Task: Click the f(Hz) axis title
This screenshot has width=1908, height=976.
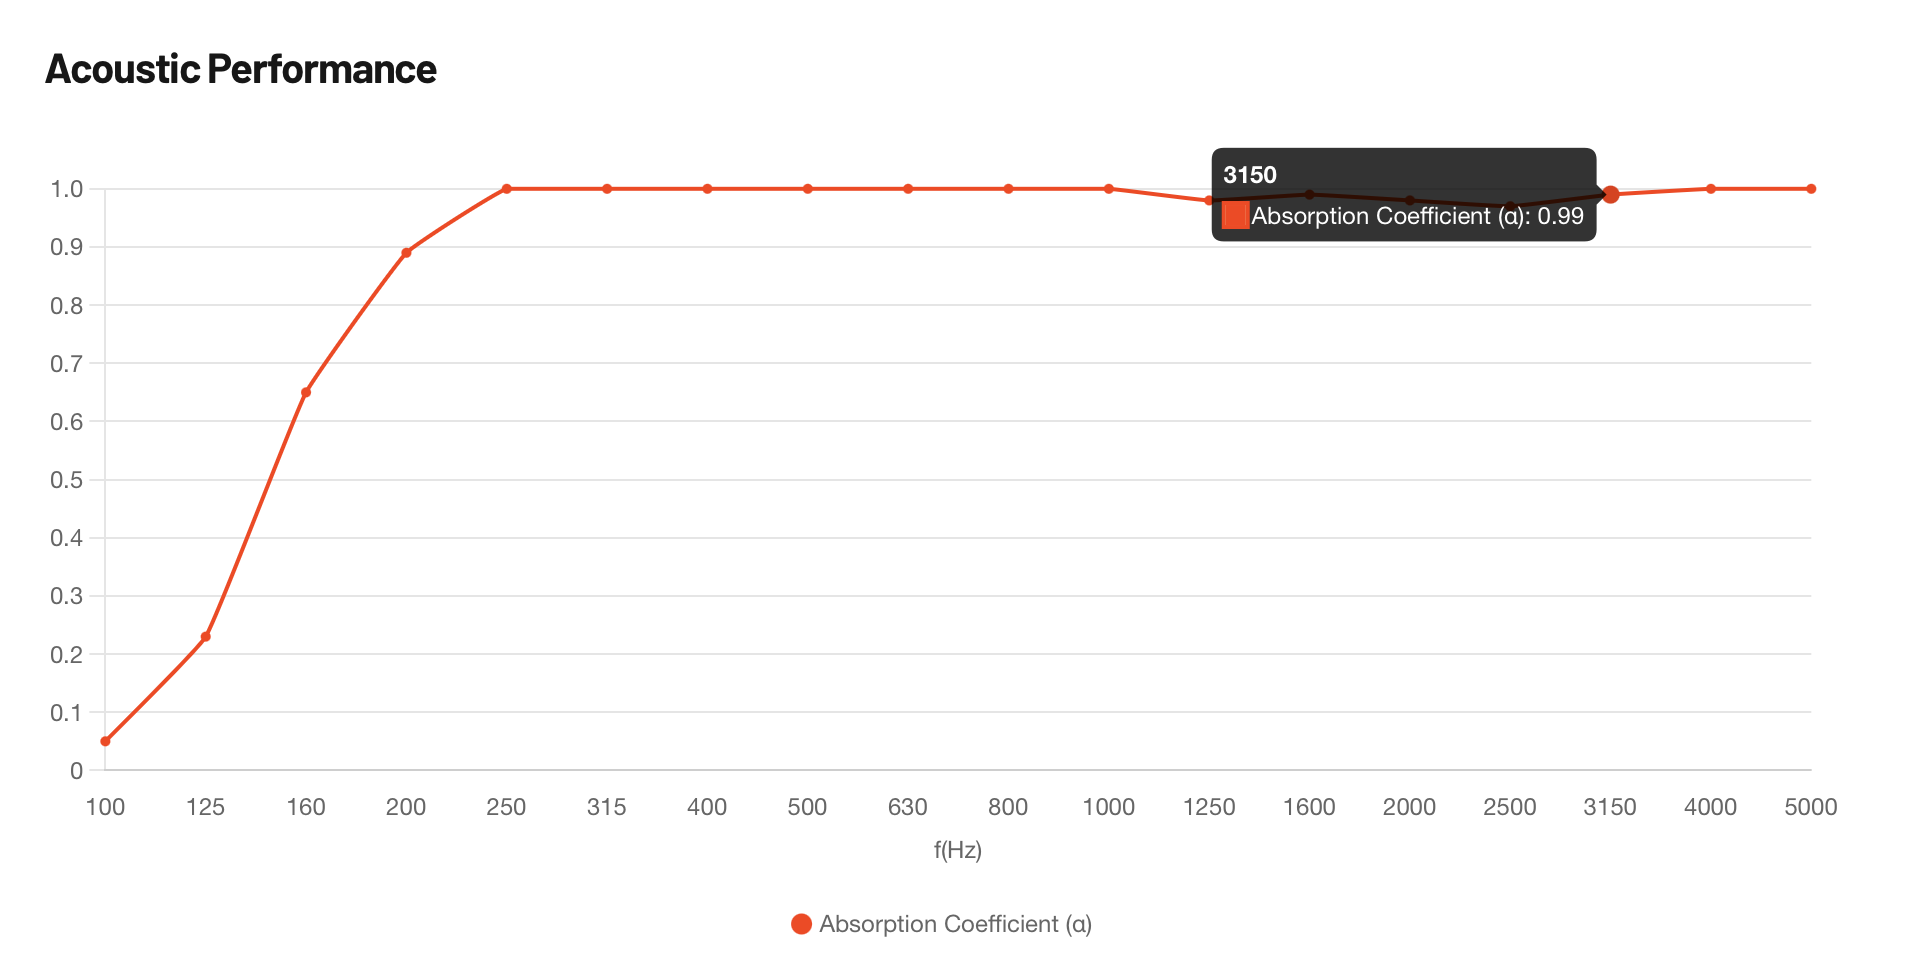Action: [958, 850]
